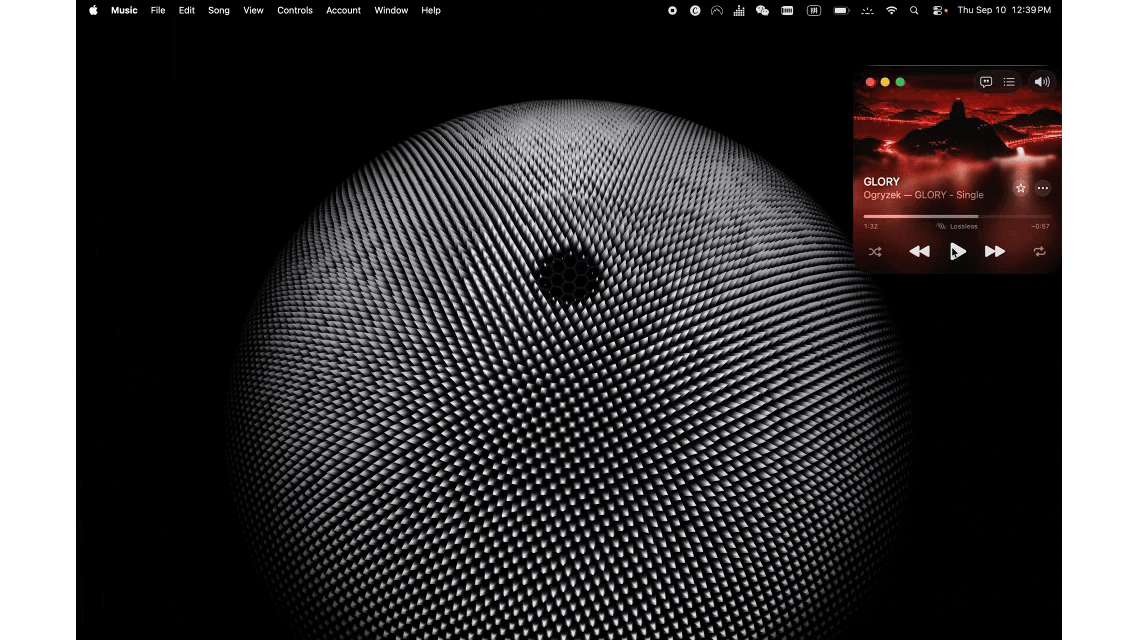Screen dimensions: 1138x640
Task: Play the song GLORY
Action: 957,251
